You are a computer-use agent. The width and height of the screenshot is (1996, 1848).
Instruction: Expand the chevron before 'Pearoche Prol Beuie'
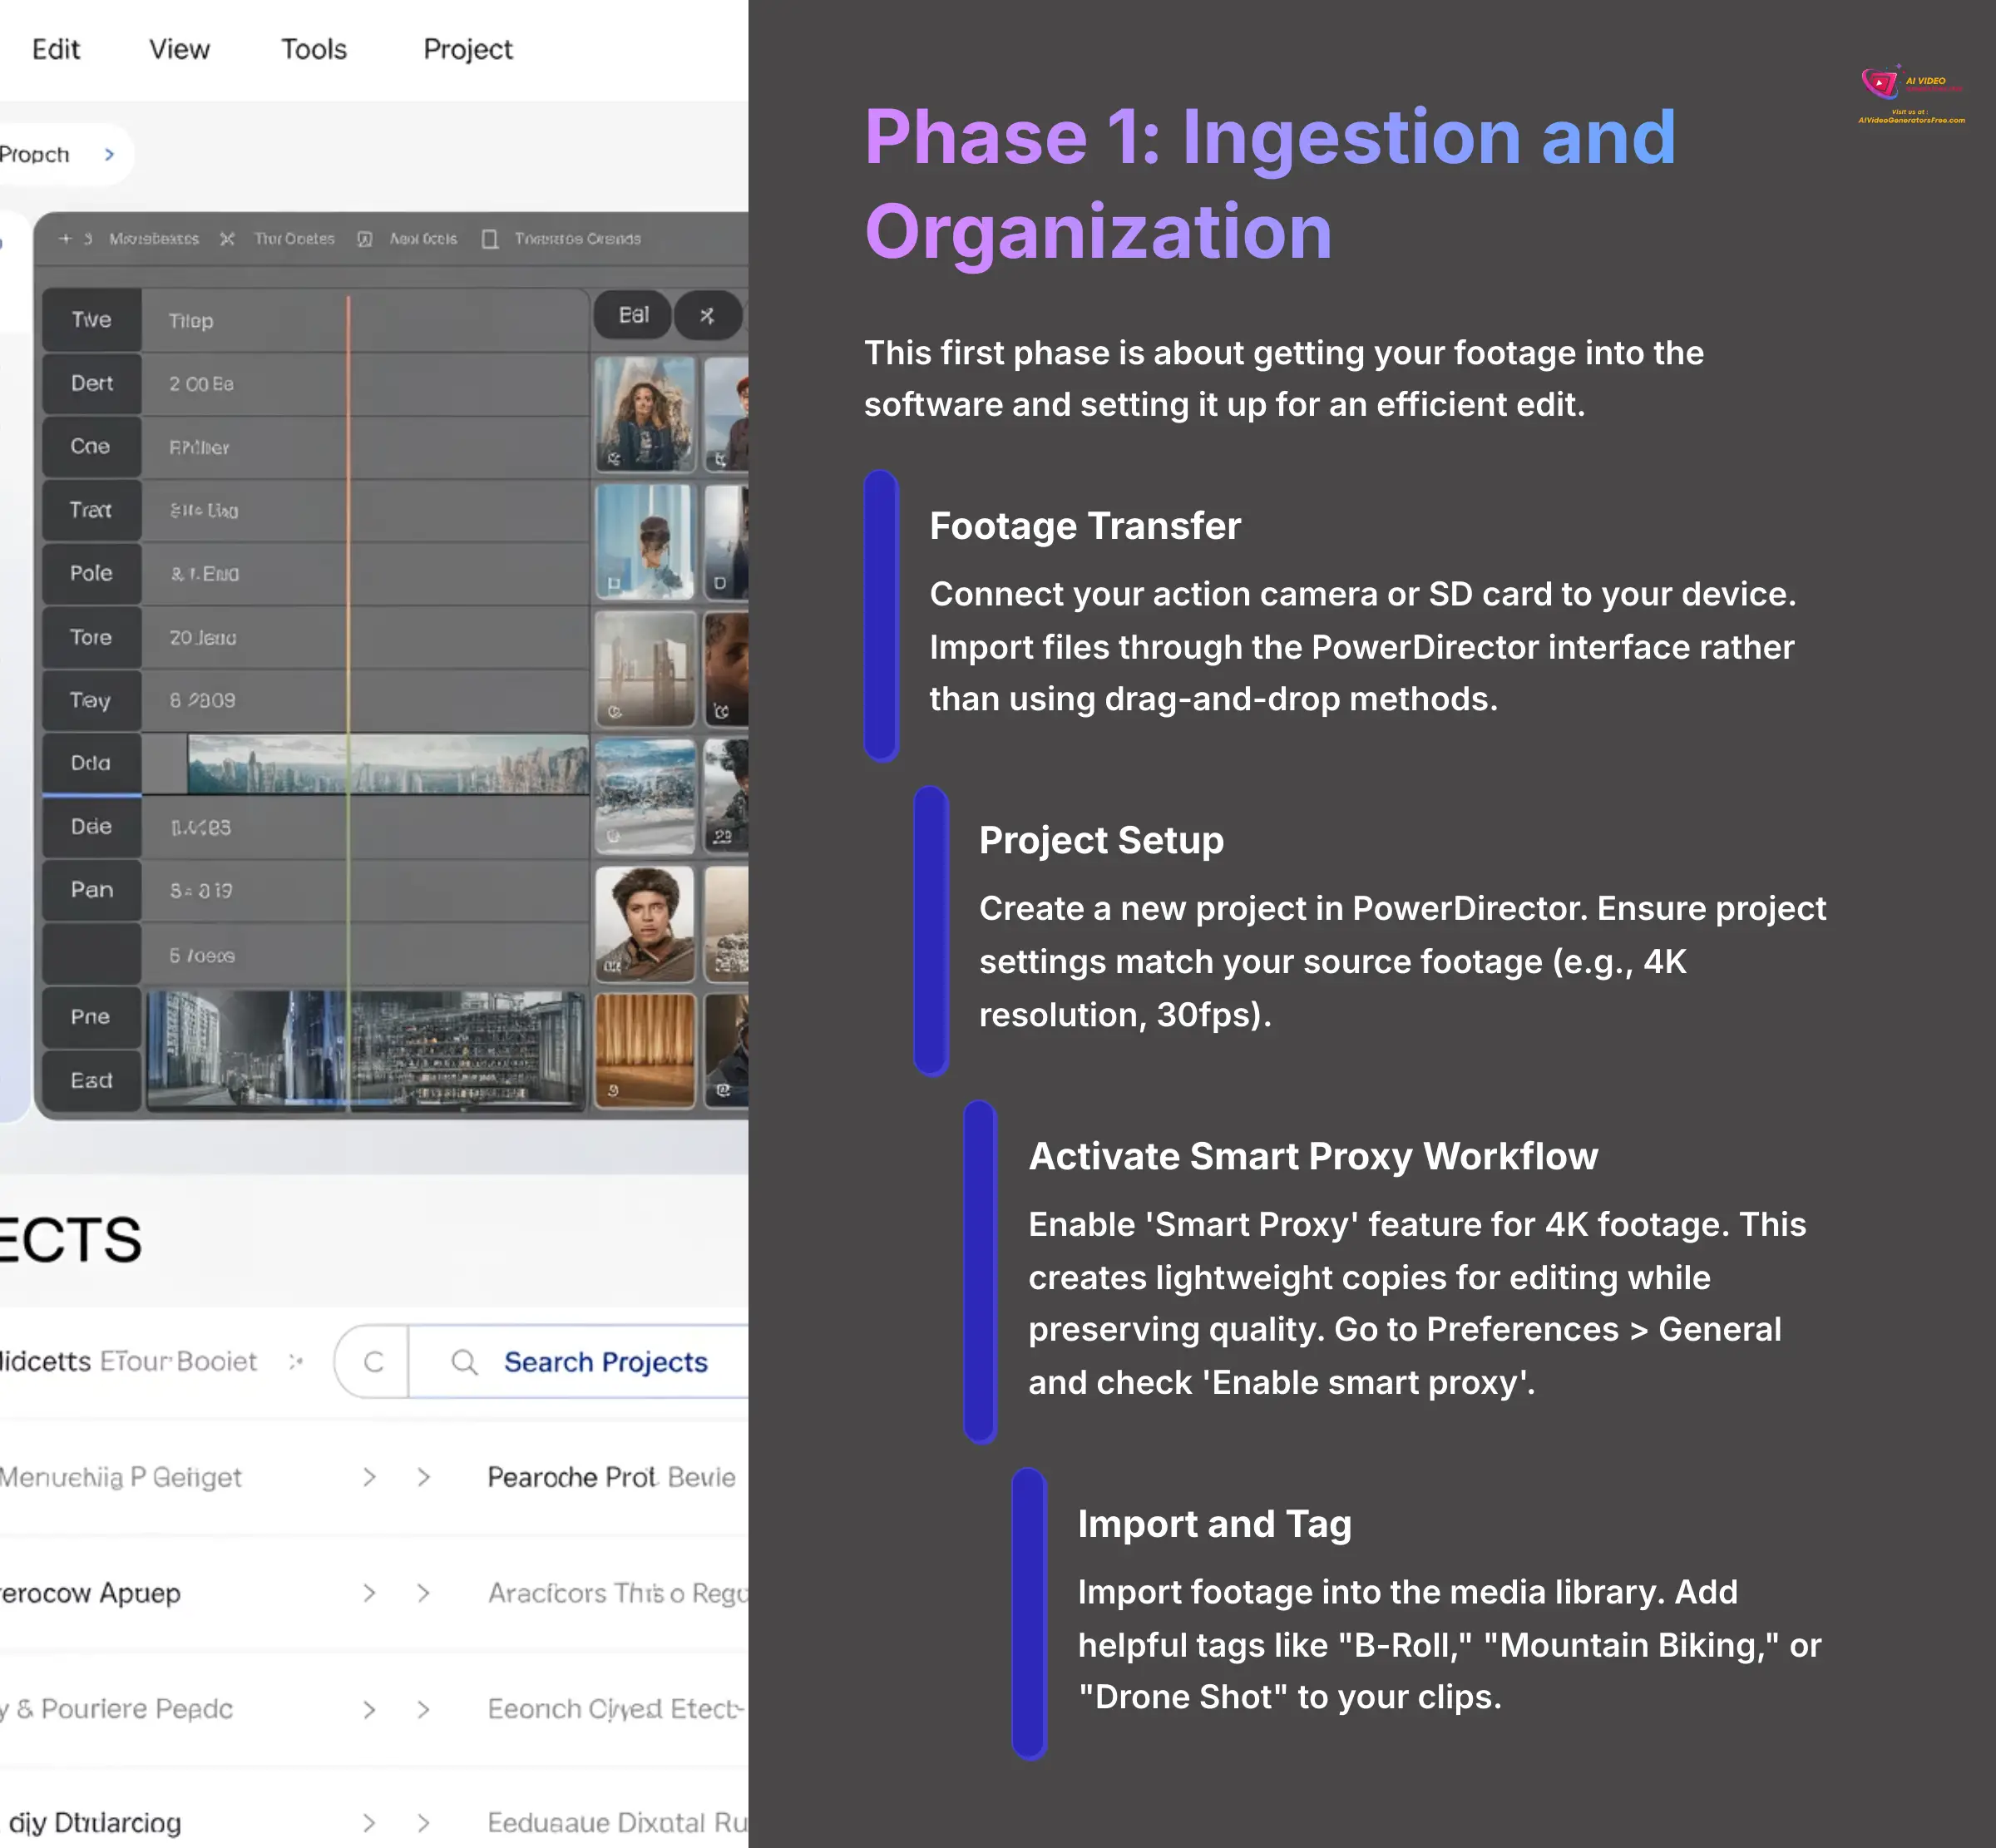pyautogui.click(x=424, y=1477)
